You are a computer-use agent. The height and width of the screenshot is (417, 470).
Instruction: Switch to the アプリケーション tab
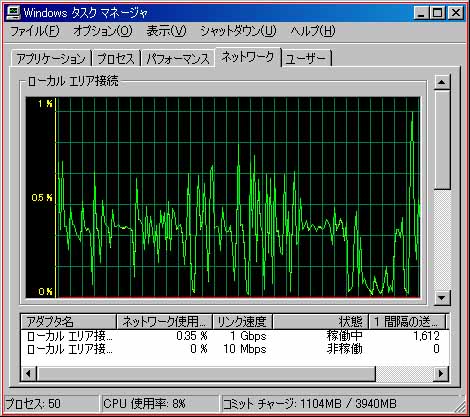[51, 59]
